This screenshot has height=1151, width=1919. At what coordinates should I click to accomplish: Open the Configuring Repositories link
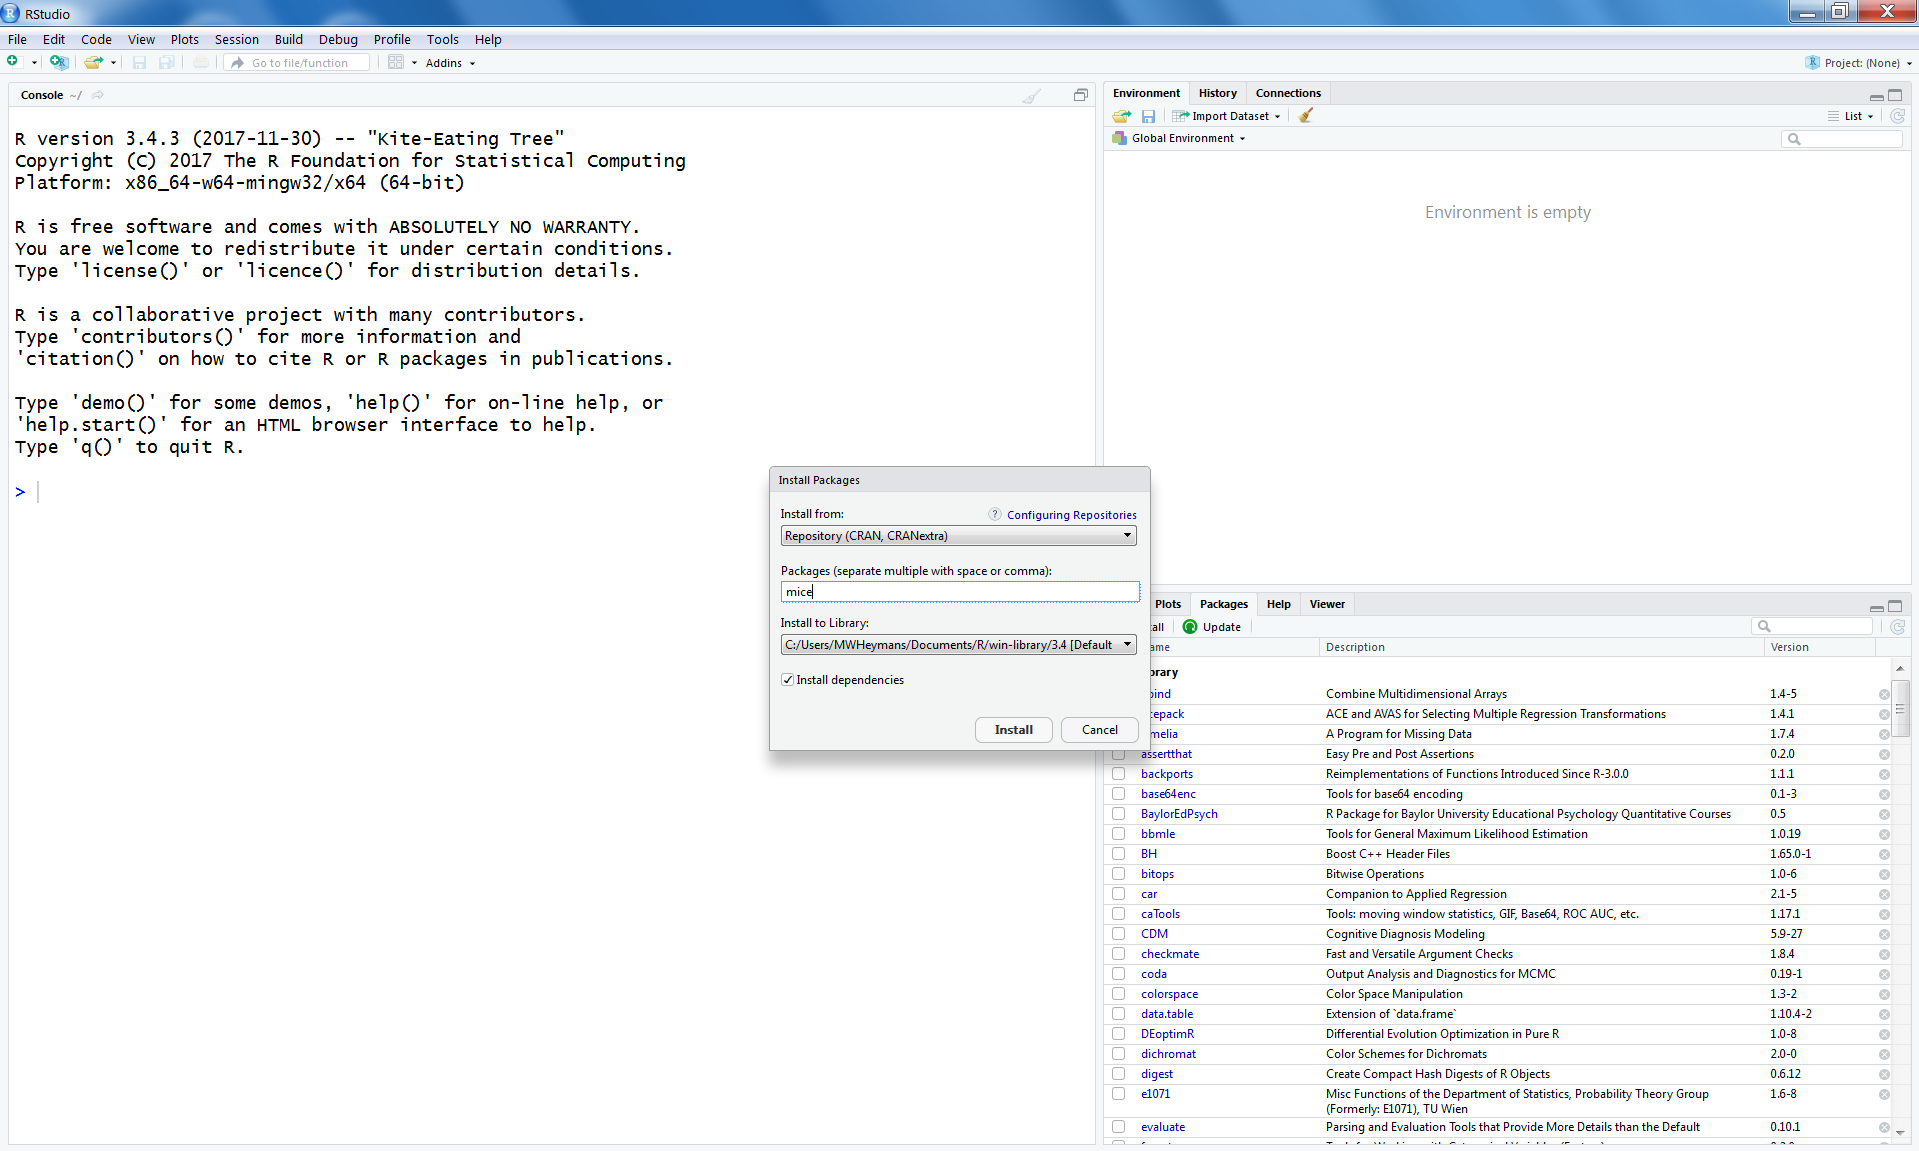point(1071,515)
